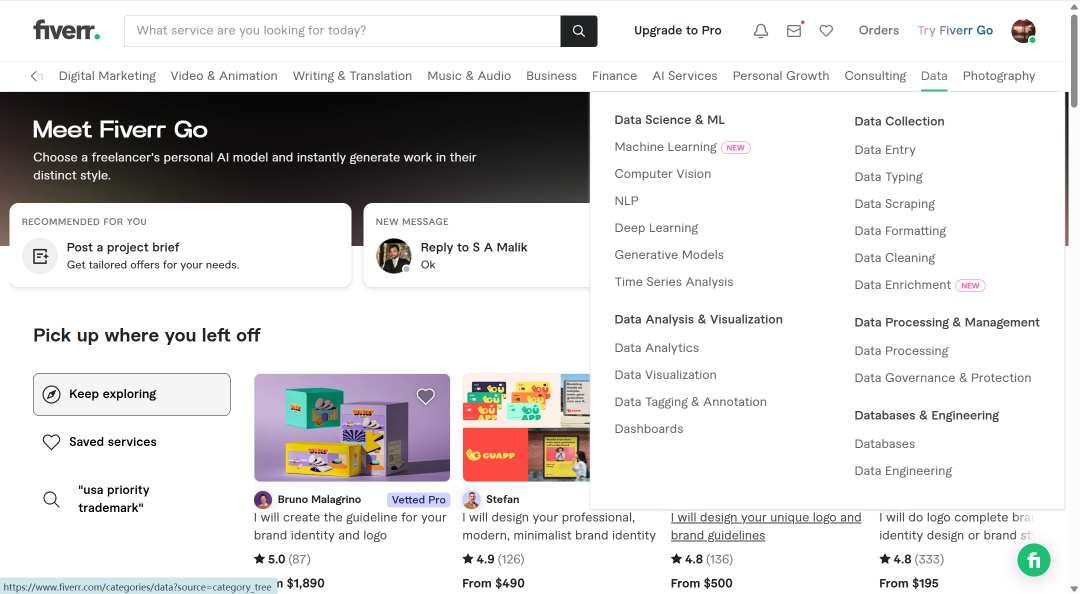Select Time Series Analysis
This screenshot has width=1080, height=594.
pos(674,281)
